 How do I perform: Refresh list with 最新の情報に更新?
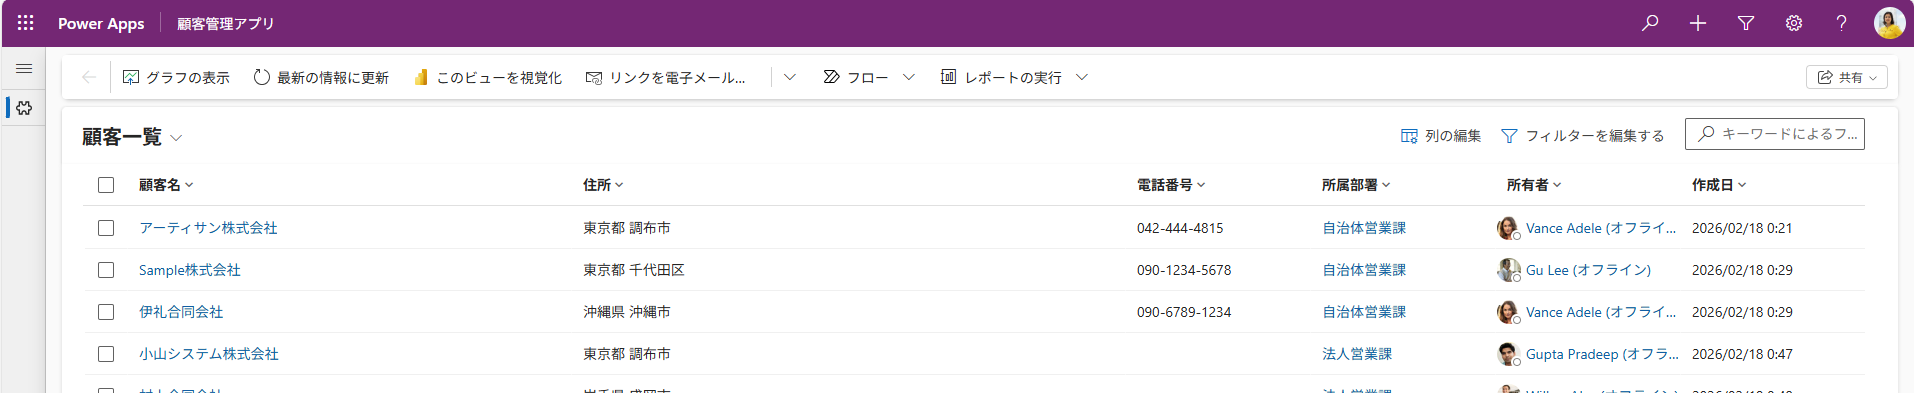point(321,77)
